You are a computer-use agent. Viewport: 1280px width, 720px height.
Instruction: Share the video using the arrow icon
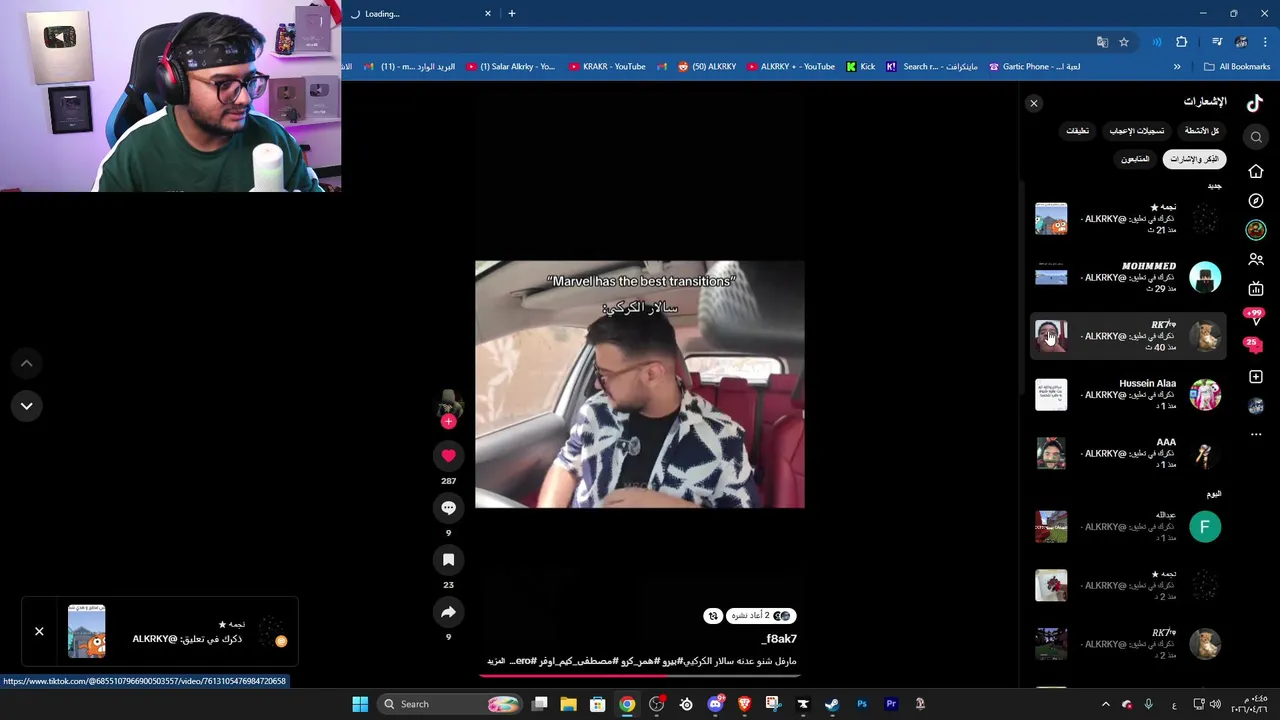(448, 612)
